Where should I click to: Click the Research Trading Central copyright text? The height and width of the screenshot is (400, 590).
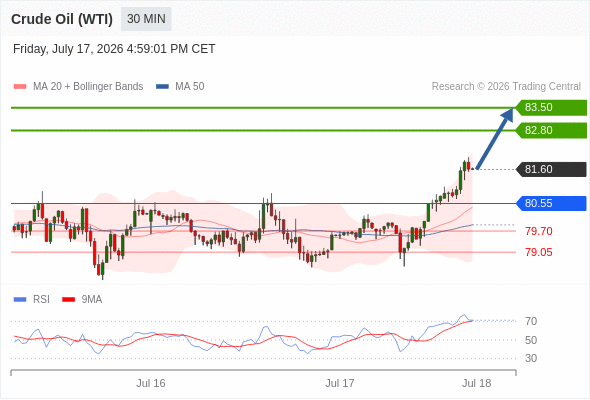[x=506, y=87]
